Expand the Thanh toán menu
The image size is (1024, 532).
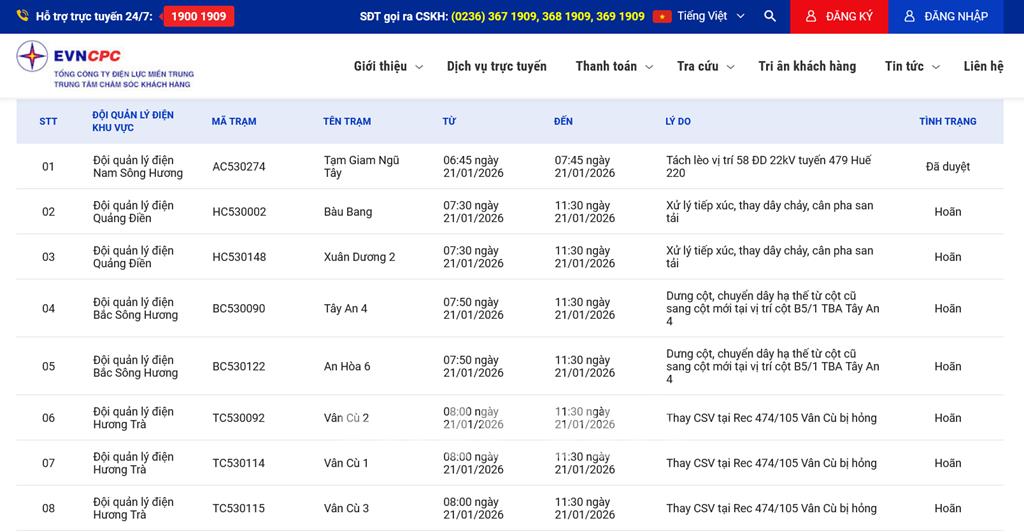[x=614, y=67]
